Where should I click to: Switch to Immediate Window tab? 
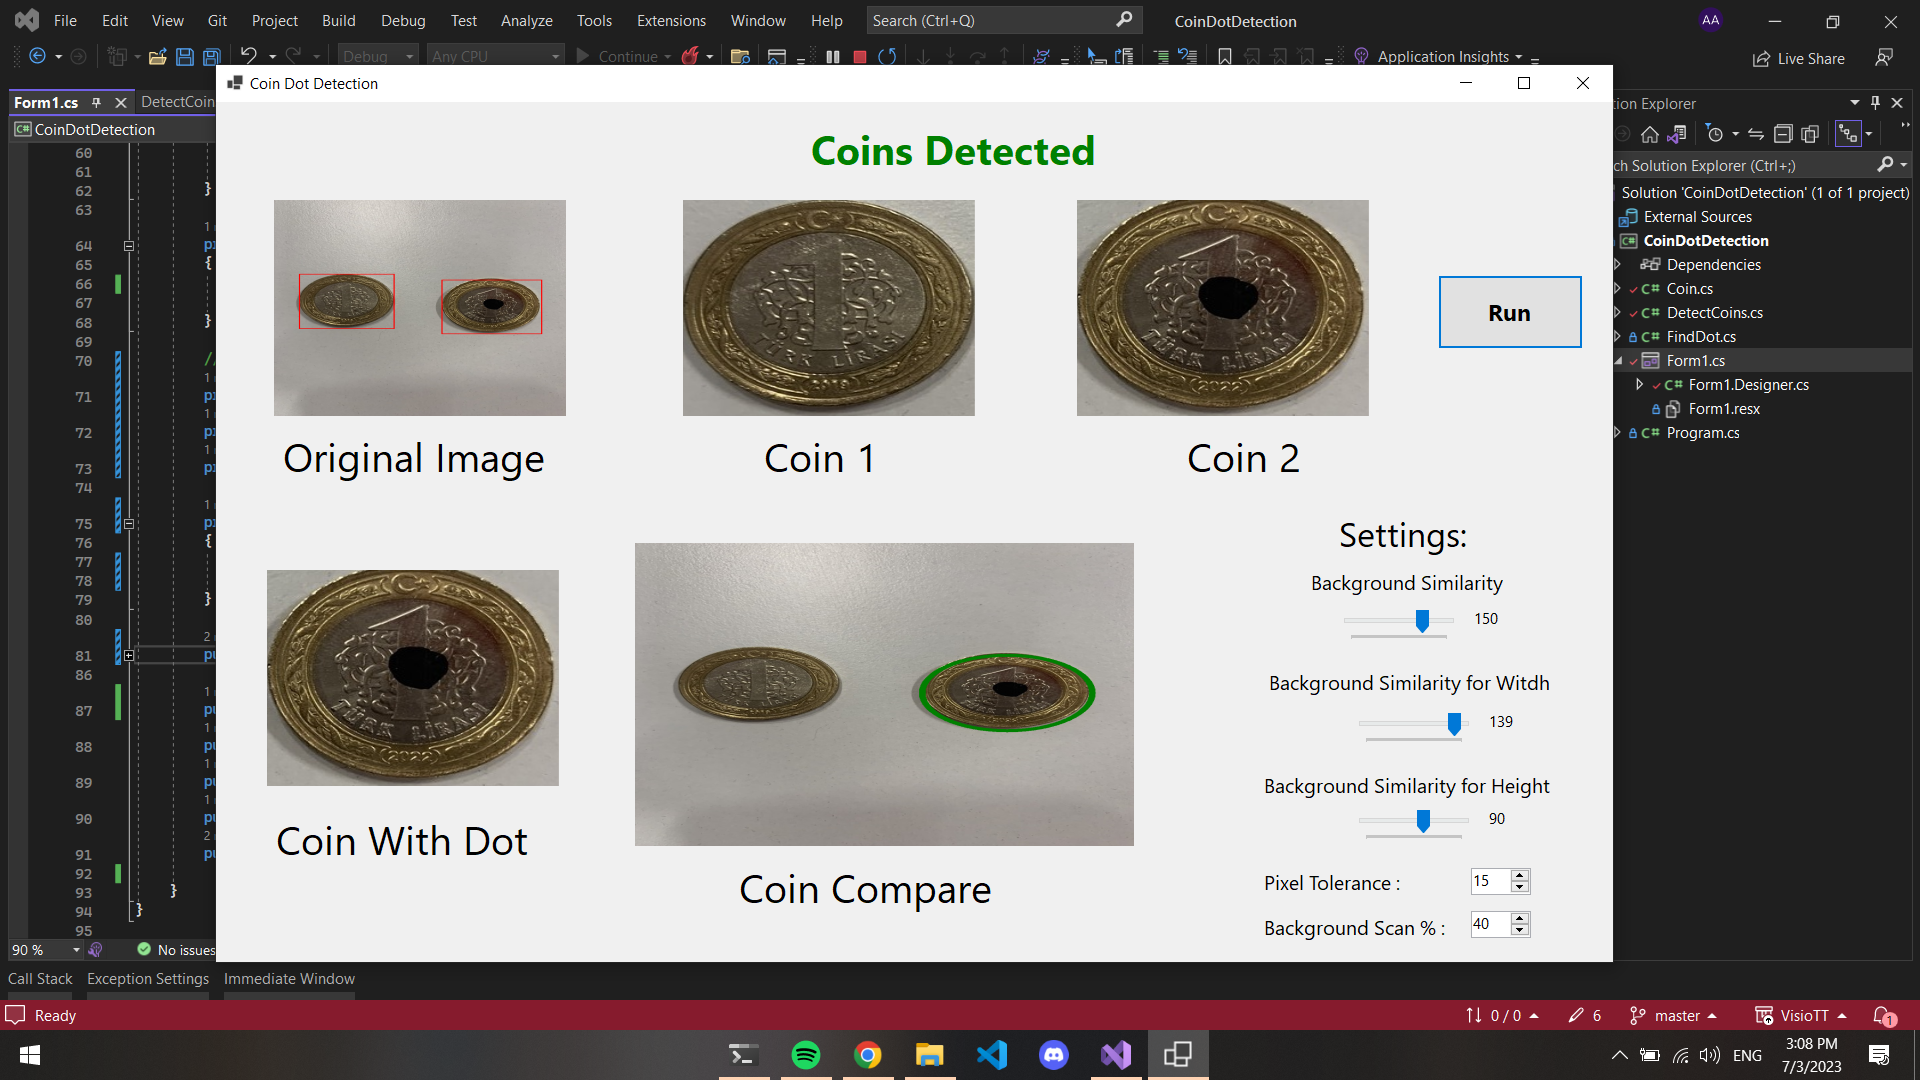289,979
